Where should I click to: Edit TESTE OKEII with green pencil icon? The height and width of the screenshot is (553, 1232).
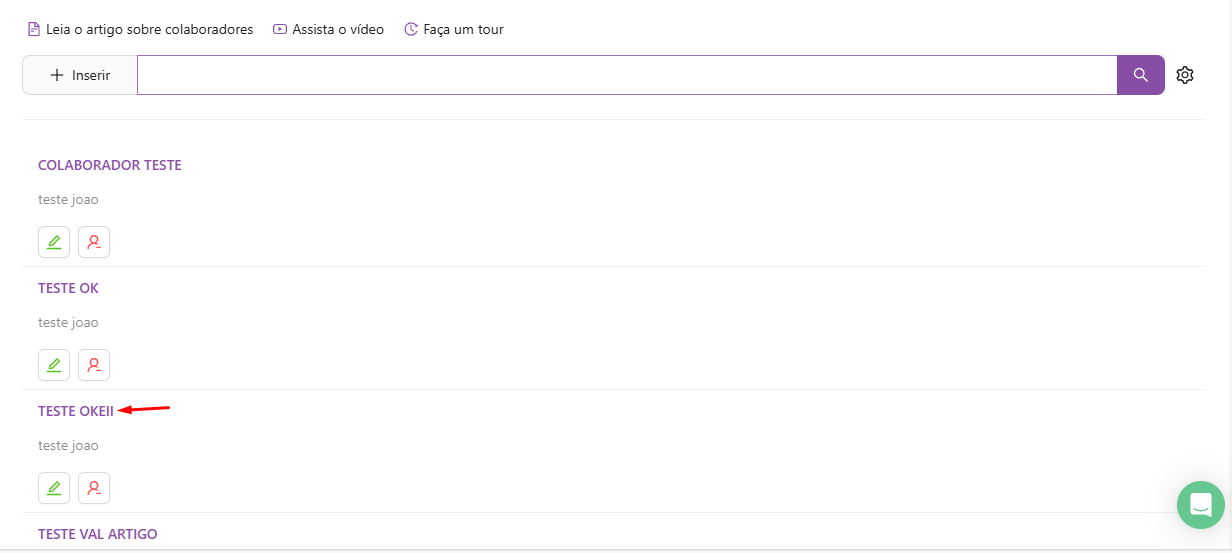click(x=54, y=488)
